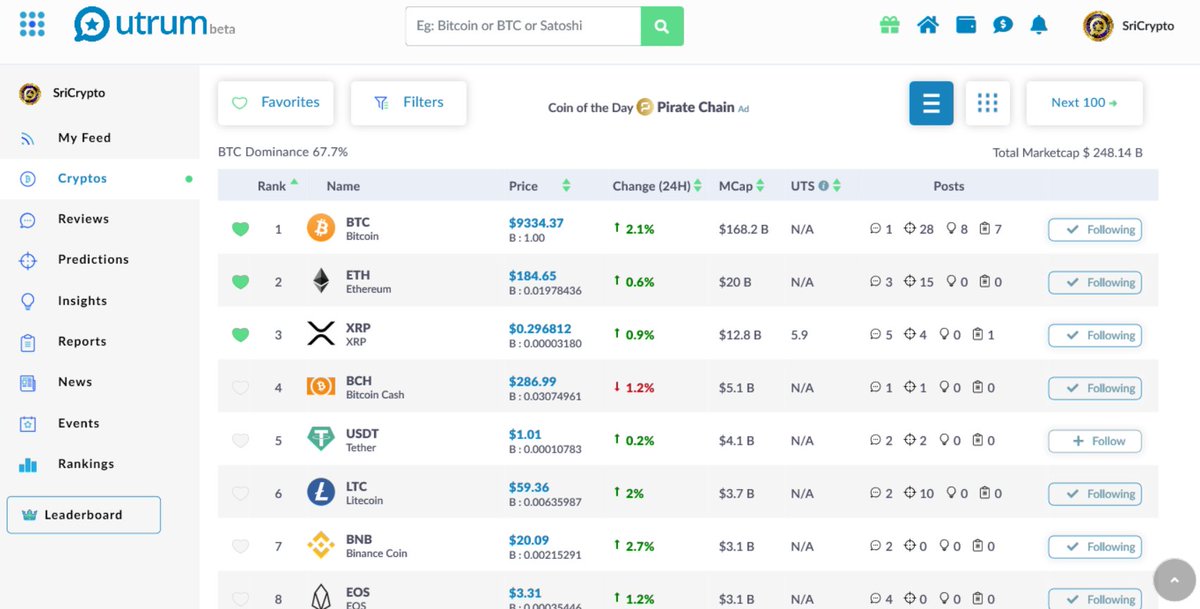1200x609 pixels.
Task: Favorite Tether by clicking its heart
Action: [x=240, y=440]
